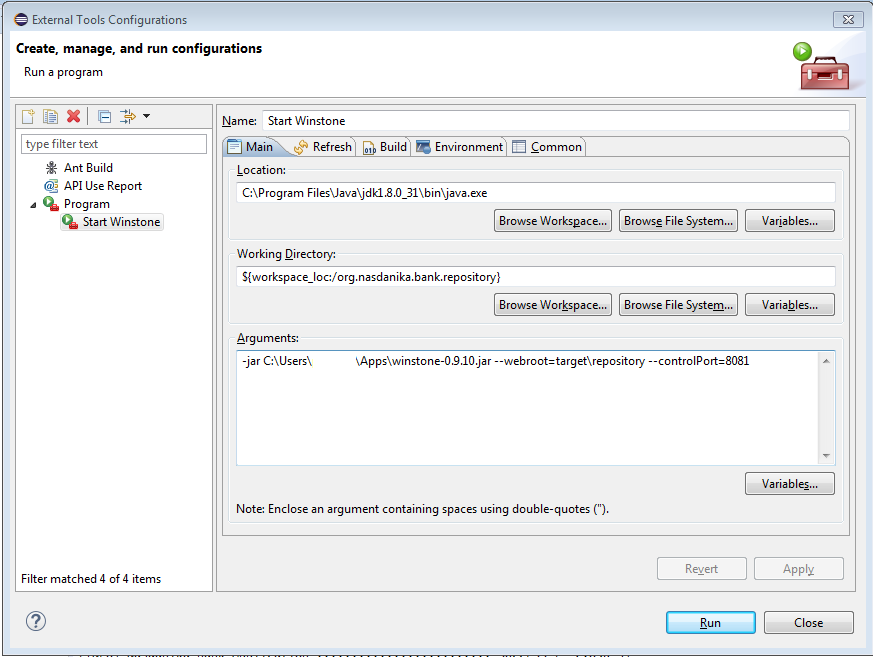Image resolution: width=873 pixels, height=657 pixels.
Task: Click Browse File System under Location
Action: [x=678, y=220]
